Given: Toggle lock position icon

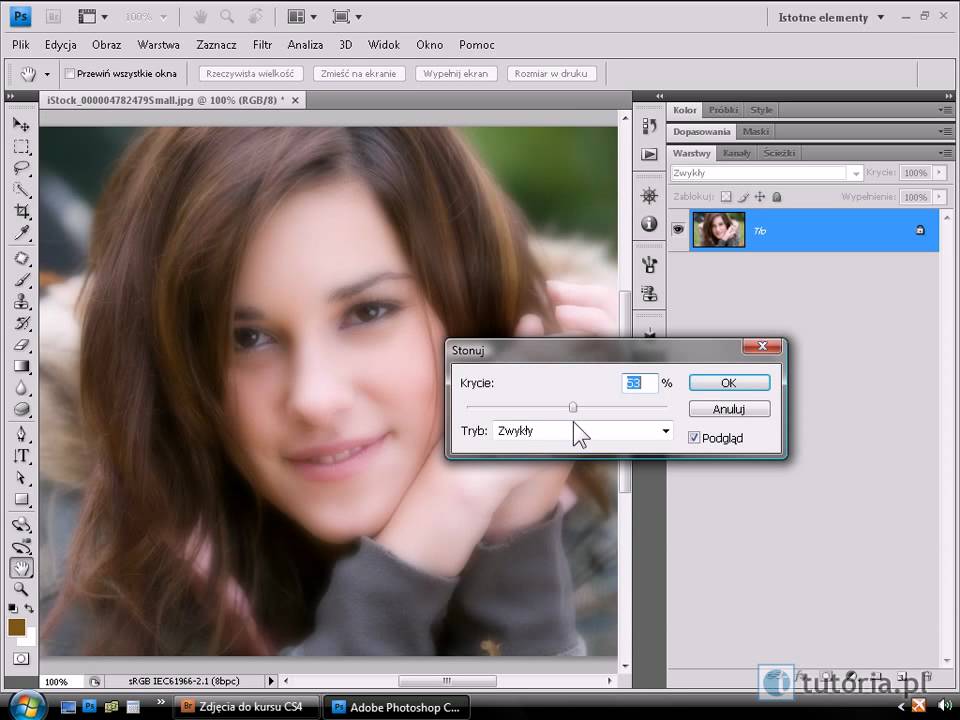Looking at the screenshot, I should (x=760, y=197).
